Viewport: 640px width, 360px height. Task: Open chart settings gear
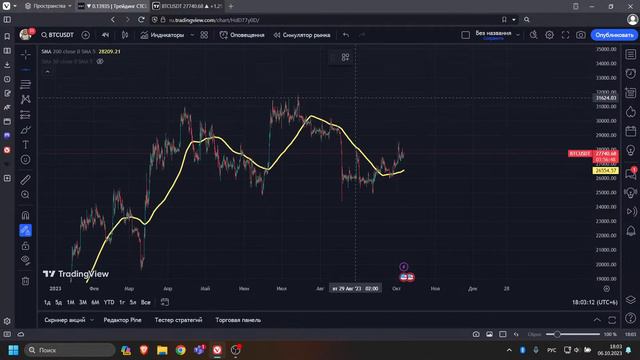[x=549, y=35]
